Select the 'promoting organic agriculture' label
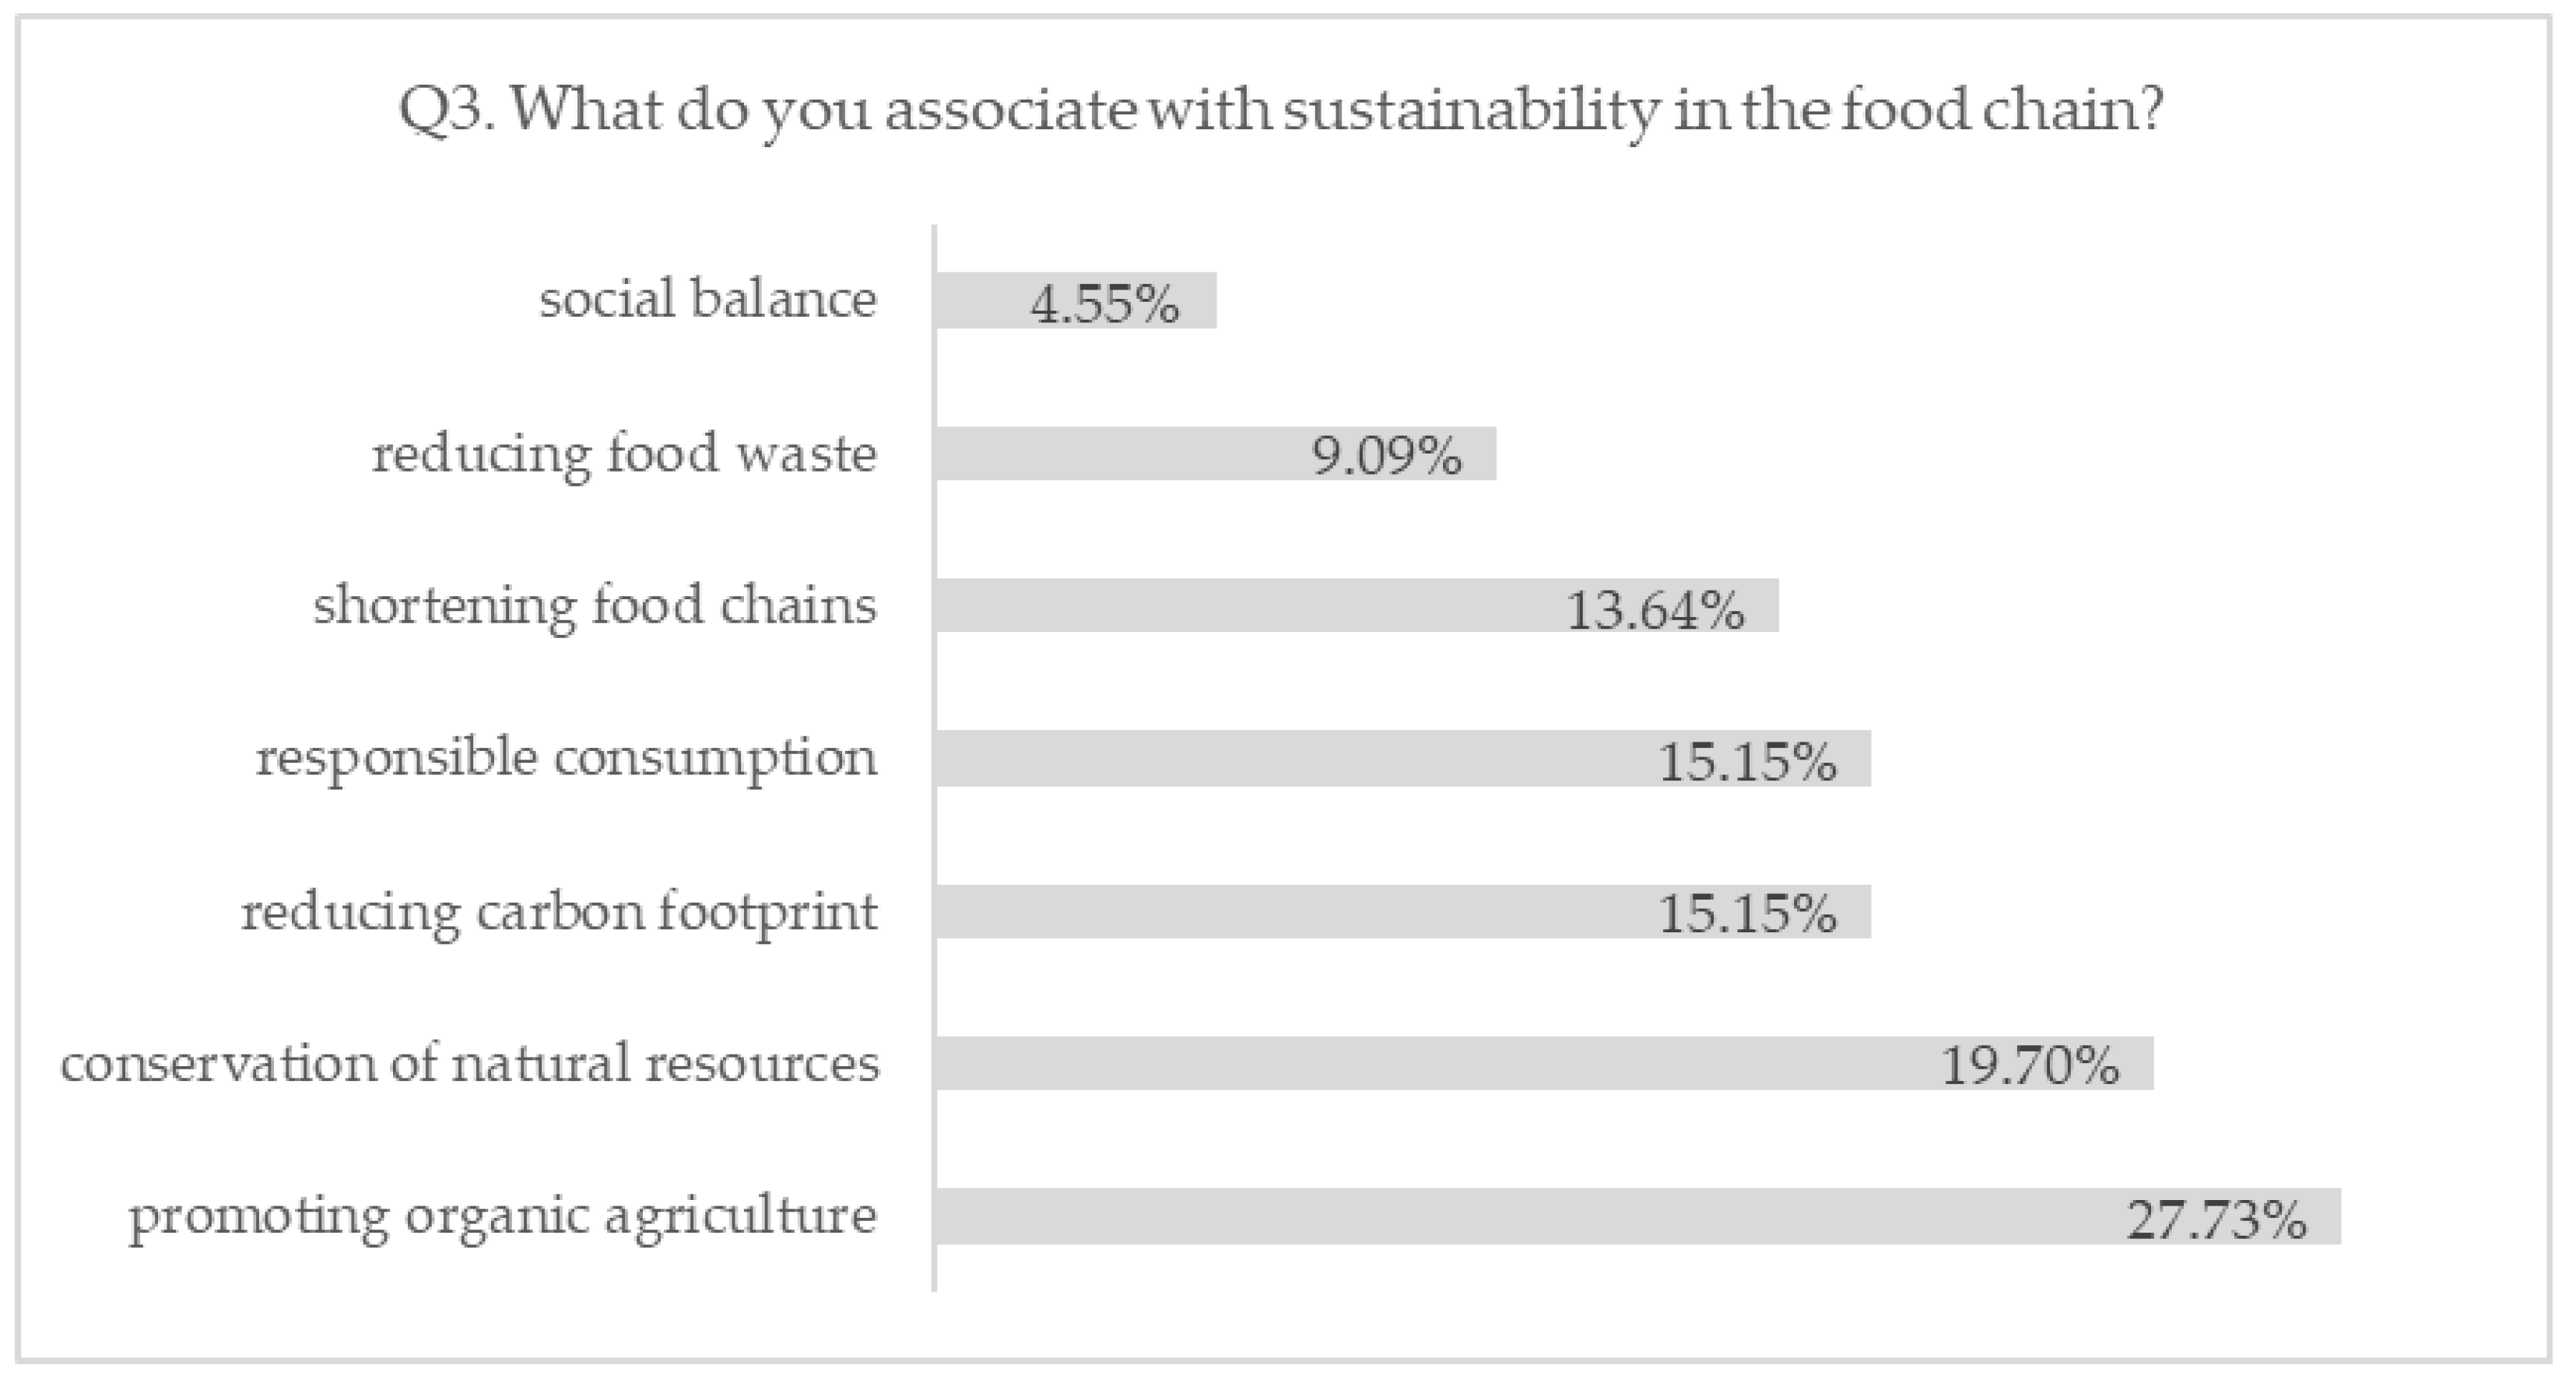 pos(503,1218)
